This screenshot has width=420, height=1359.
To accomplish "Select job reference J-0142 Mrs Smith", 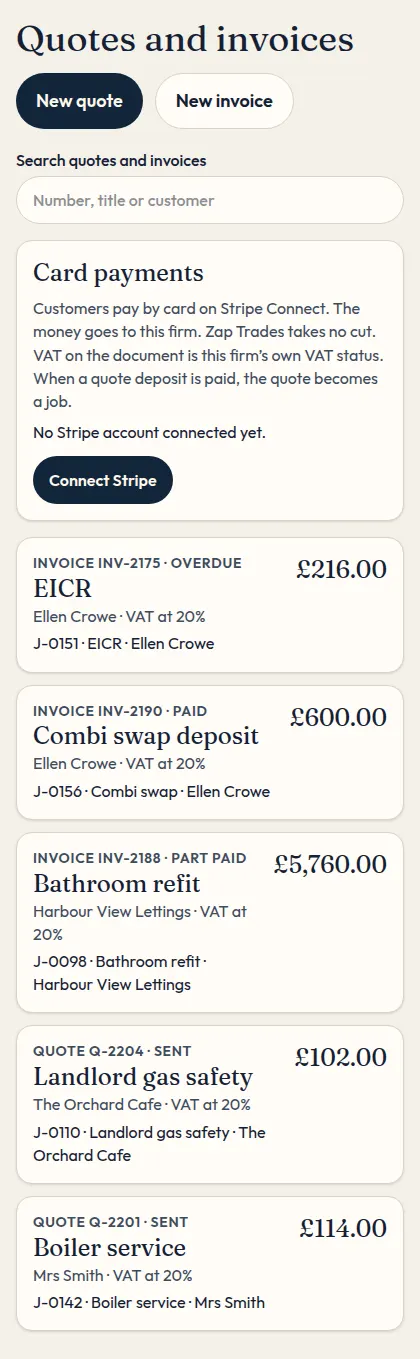I will (149, 1302).
